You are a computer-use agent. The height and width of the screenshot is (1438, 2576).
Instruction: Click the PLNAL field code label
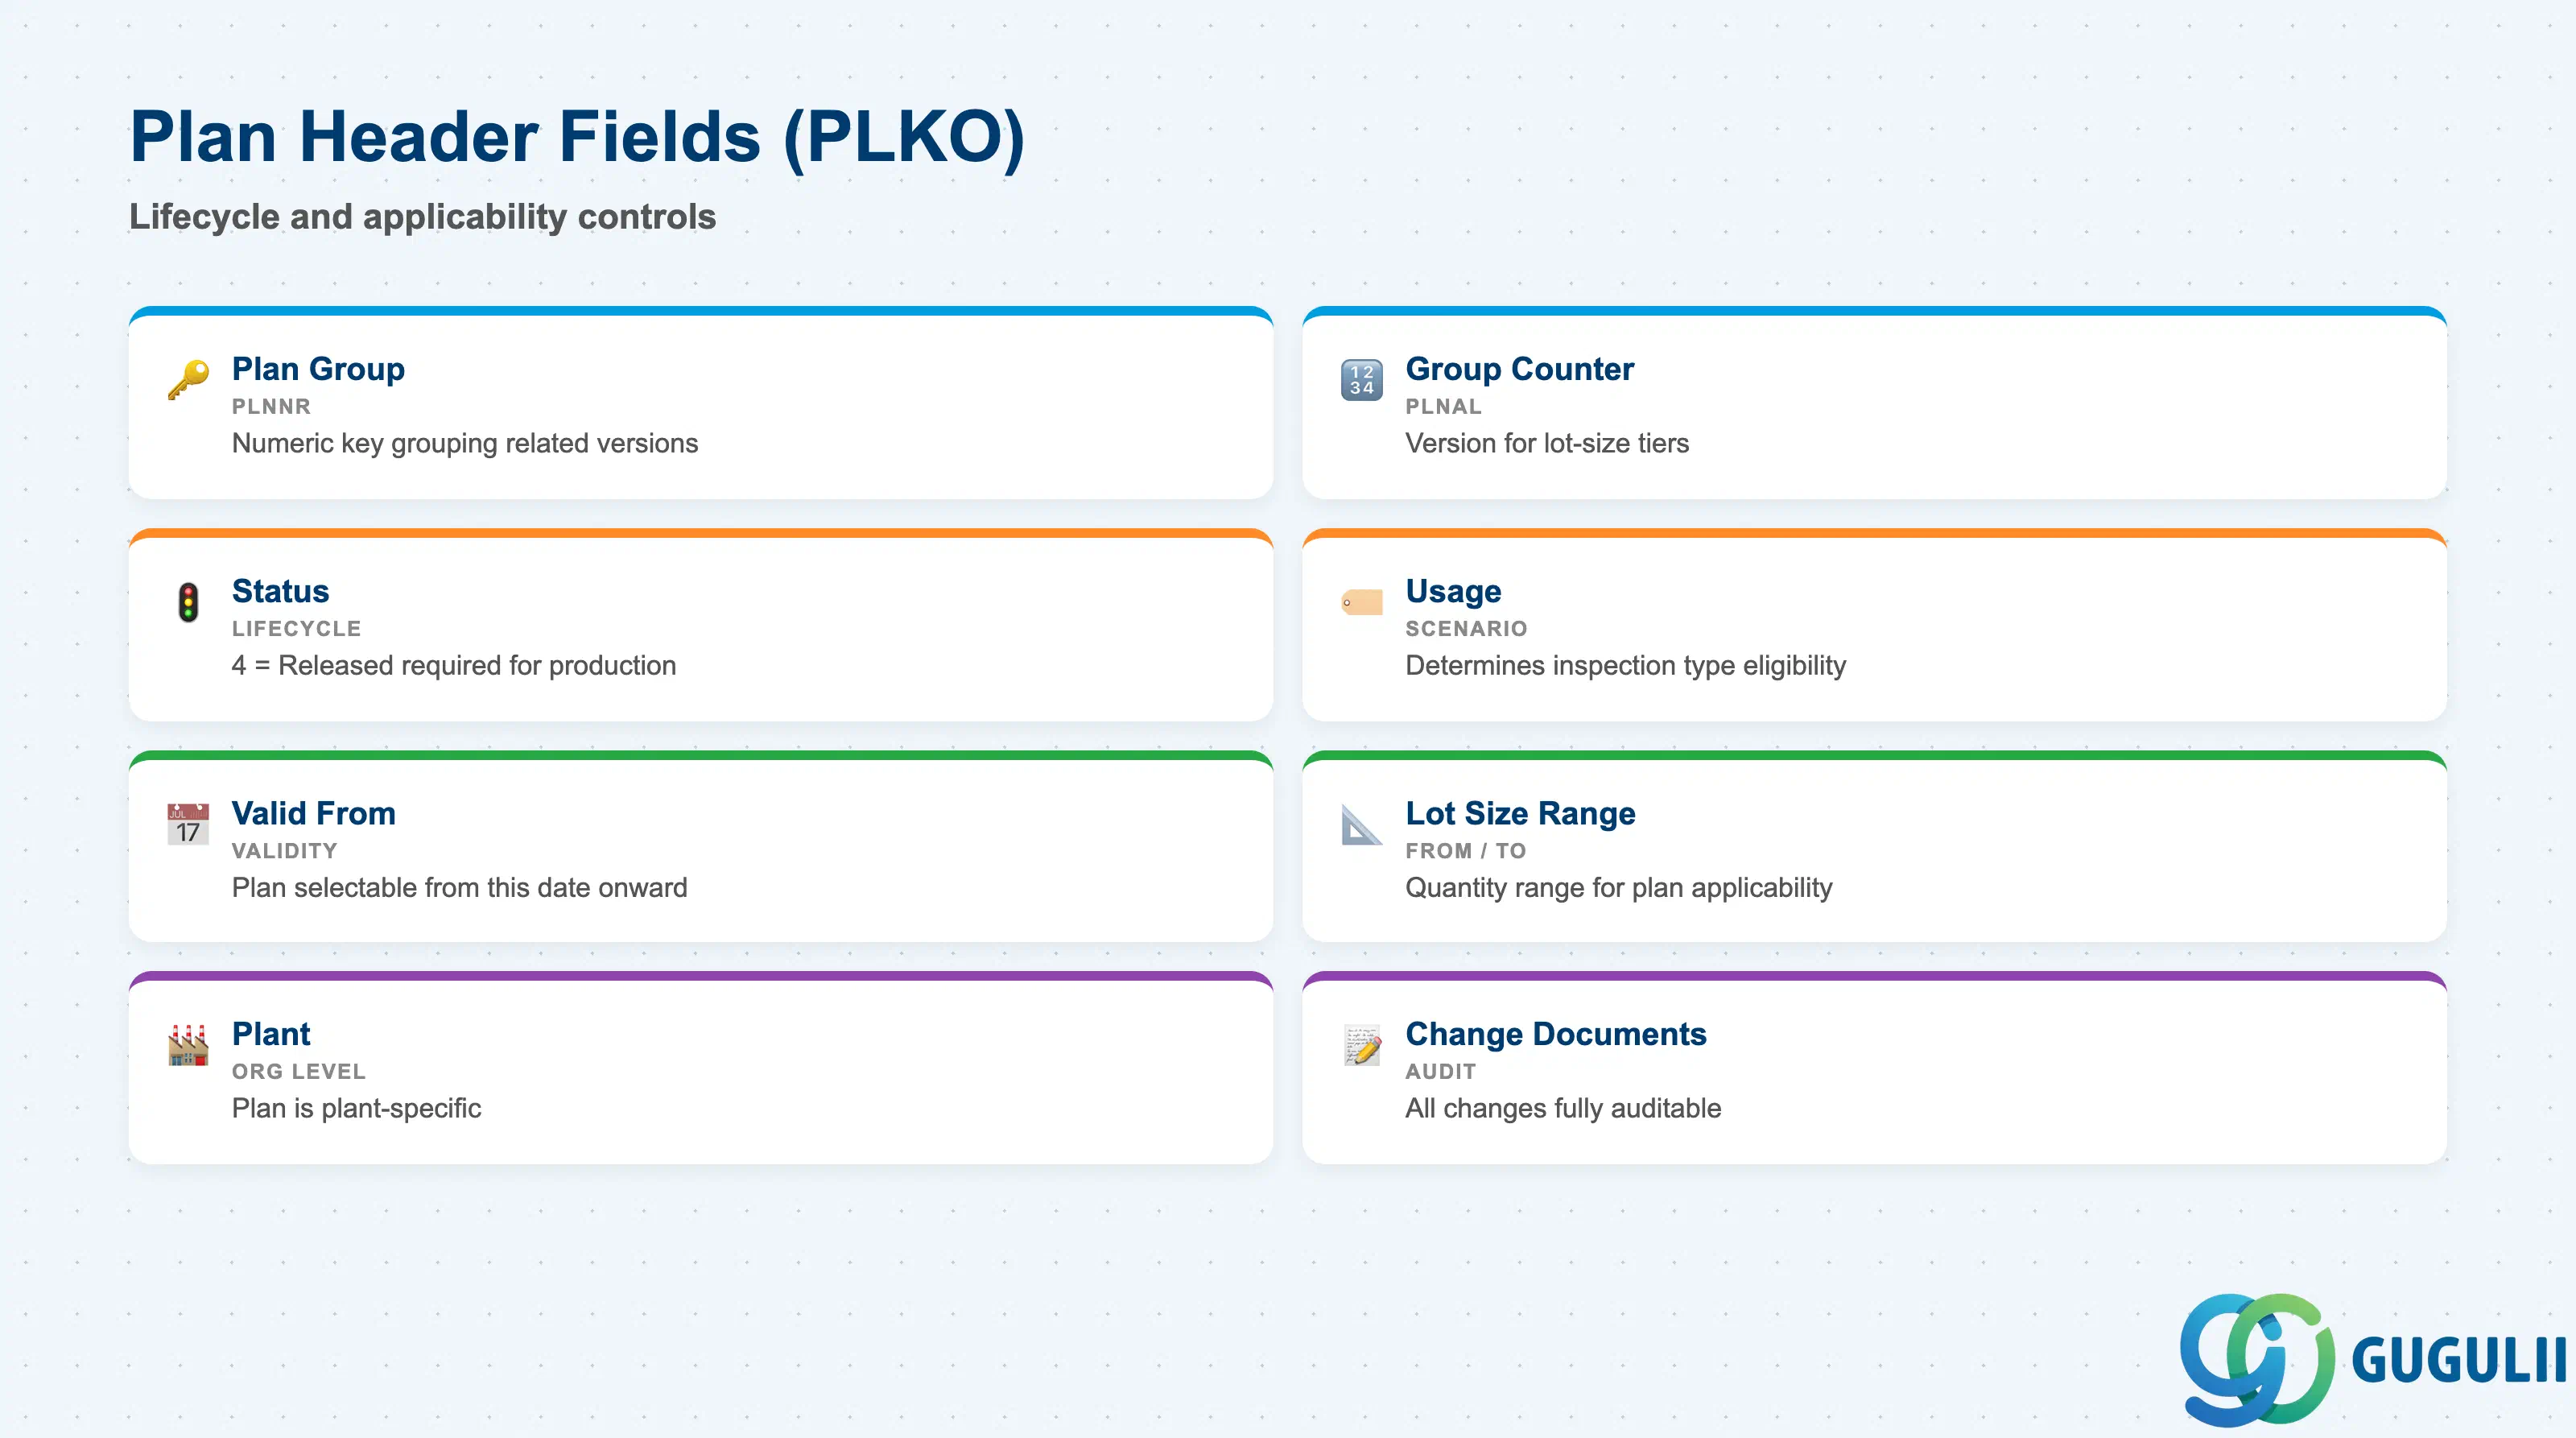(1443, 407)
